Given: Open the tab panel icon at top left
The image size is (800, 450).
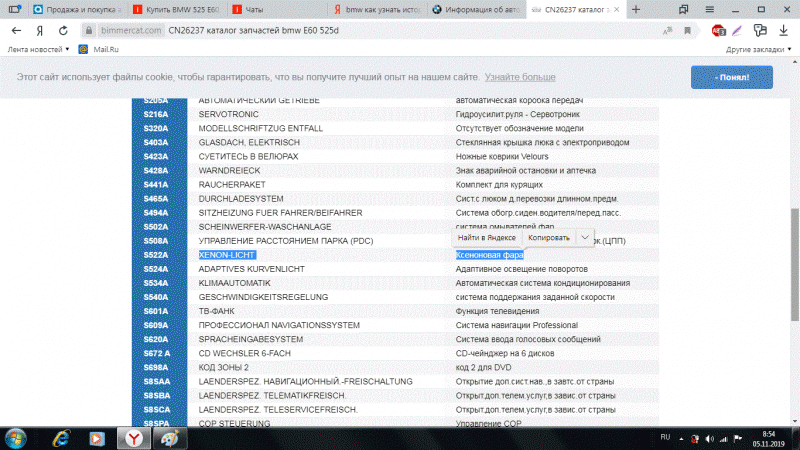Looking at the screenshot, I should click(14, 9).
